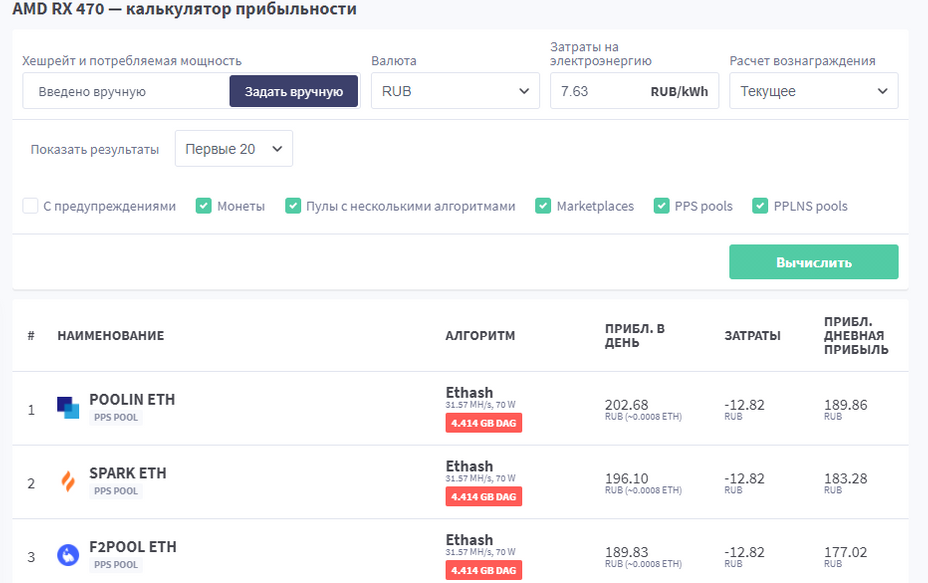Uncheck the 'Монеты' checkbox
Screen dimensions: 928x583
tap(204, 206)
